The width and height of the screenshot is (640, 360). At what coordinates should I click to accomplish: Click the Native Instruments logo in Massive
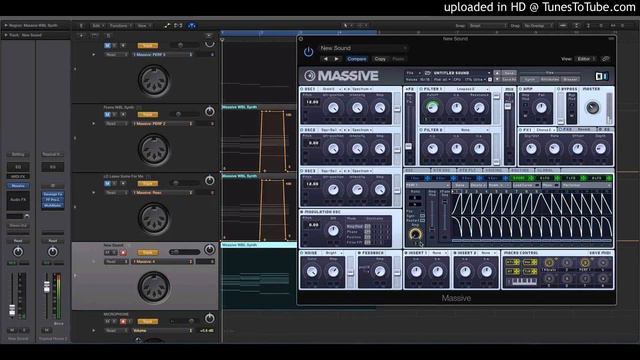602,76
